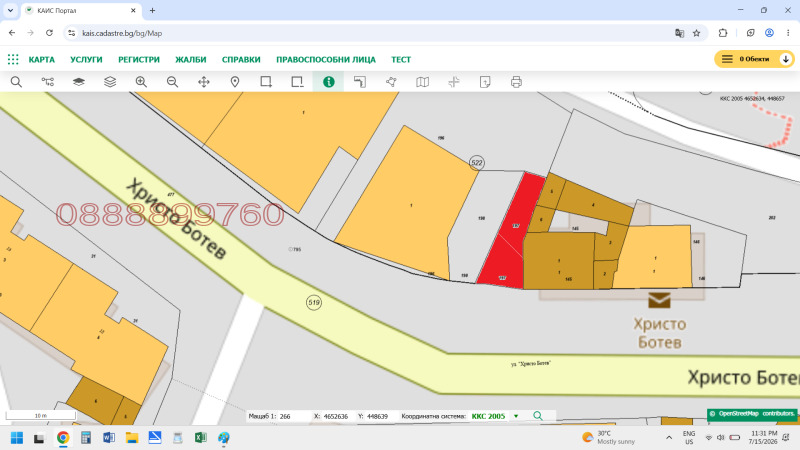This screenshot has width=800, height=450.
Task: Open the tab search dropdown chevron
Action: (x=10, y=10)
